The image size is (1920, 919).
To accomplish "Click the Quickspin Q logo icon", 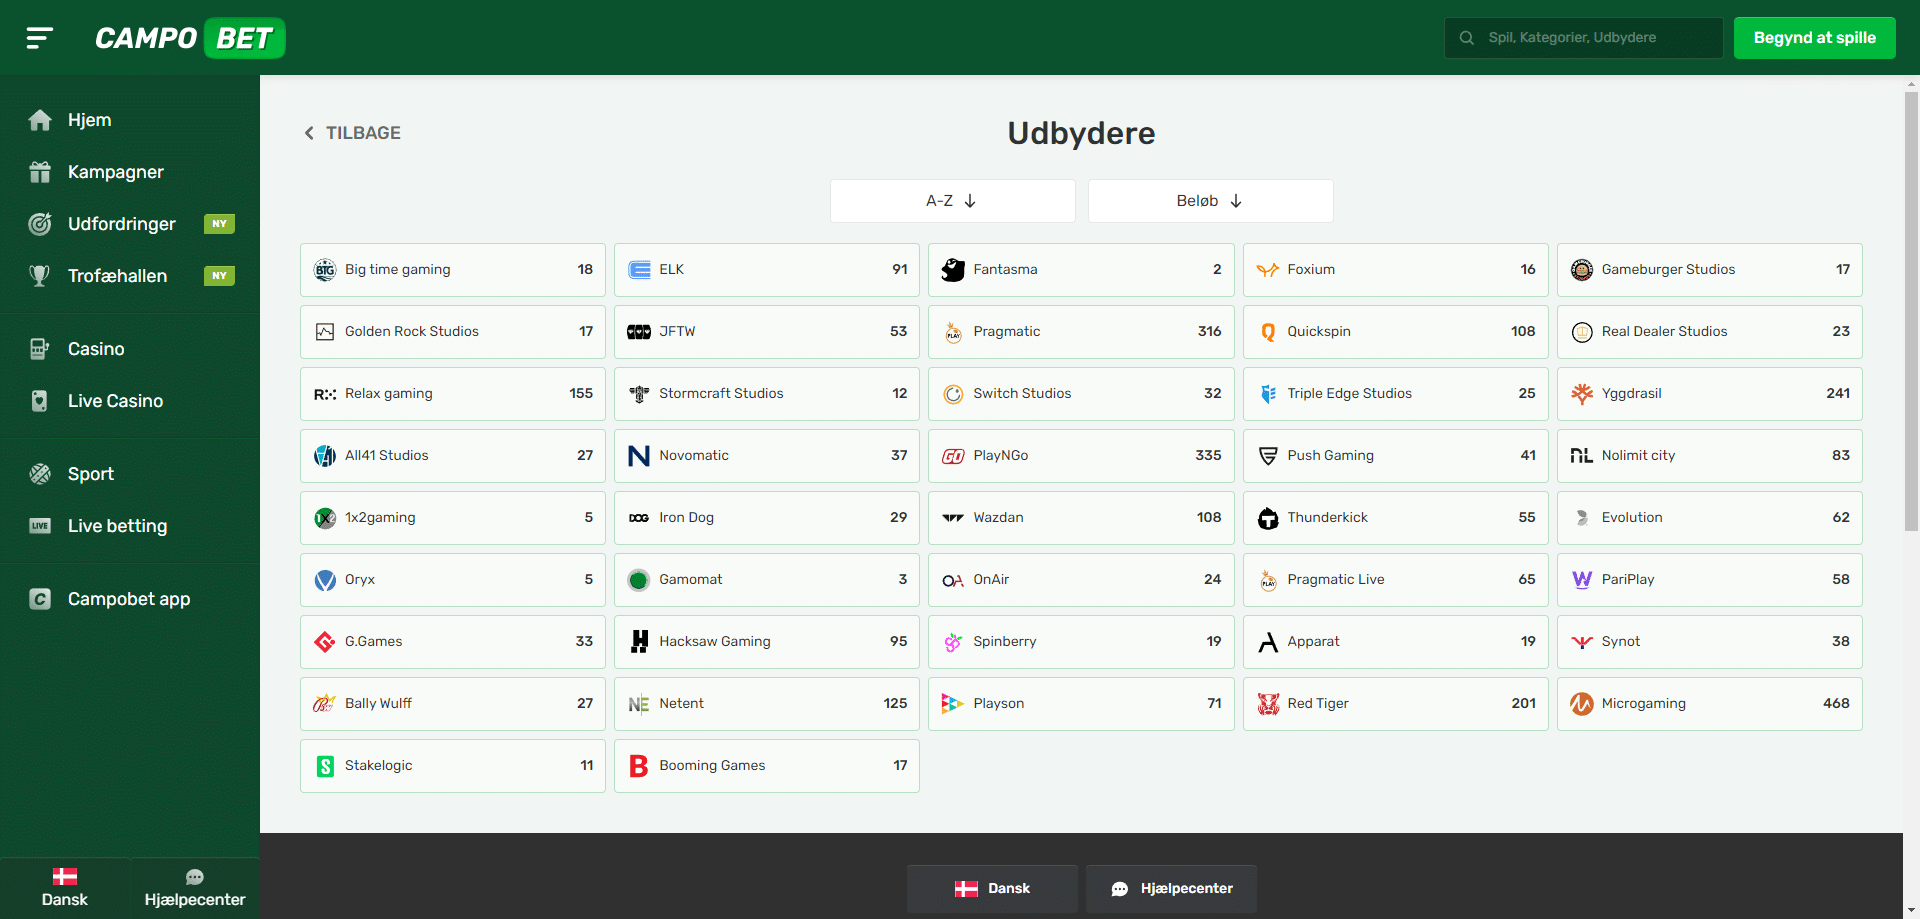I will (x=1268, y=332).
